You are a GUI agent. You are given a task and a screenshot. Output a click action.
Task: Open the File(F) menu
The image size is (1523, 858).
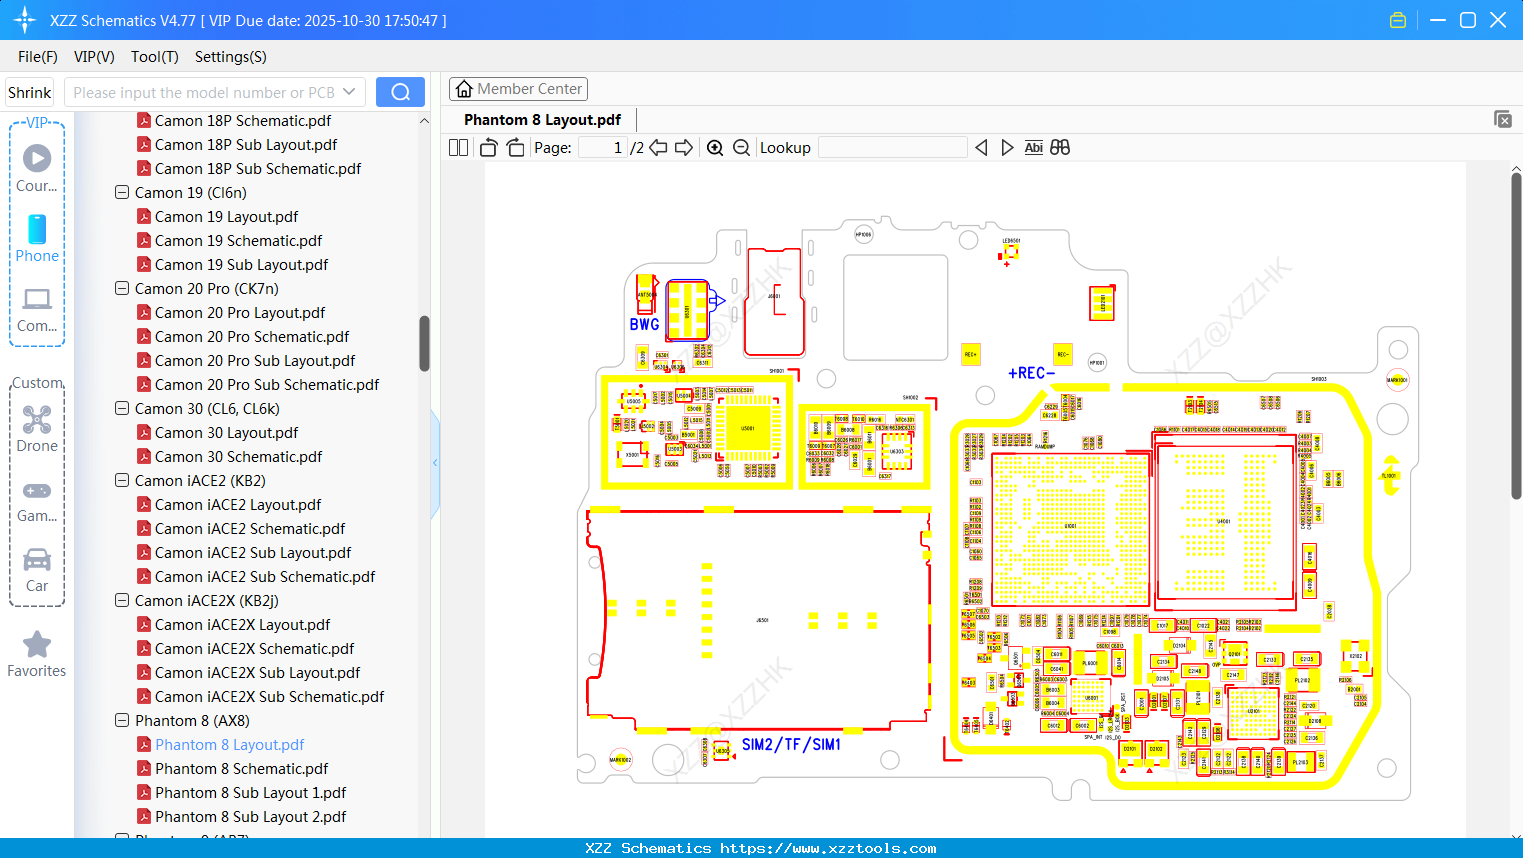coord(38,57)
